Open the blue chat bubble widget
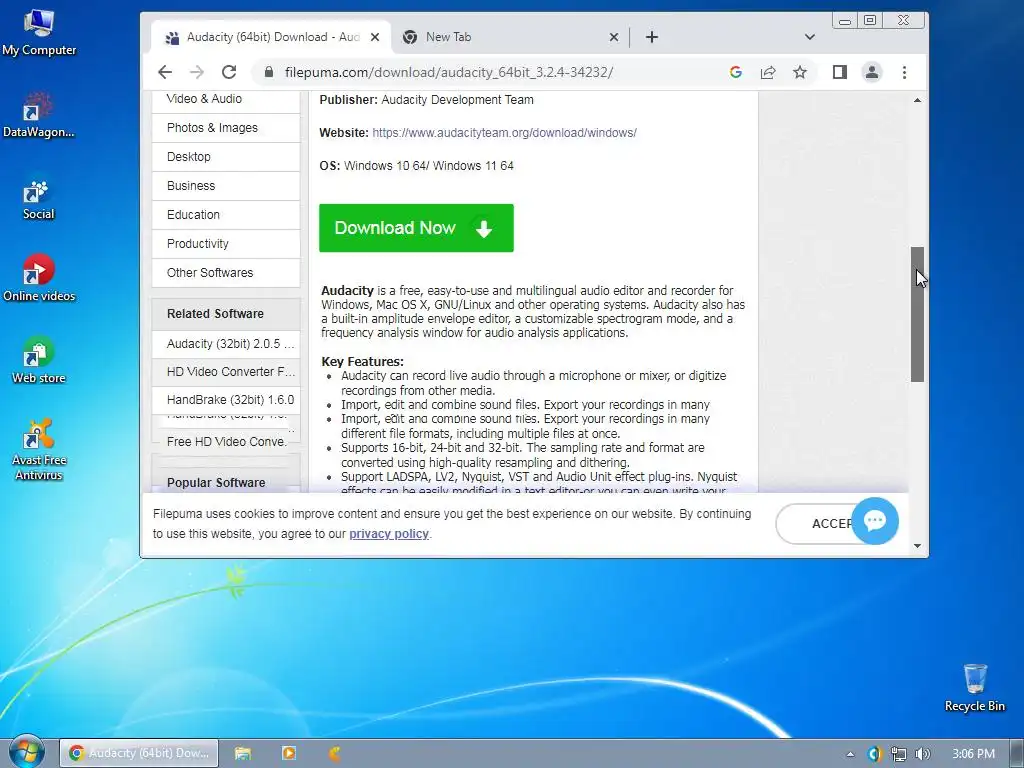Image resolution: width=1024 pixels, height=768 pixels. tap(875, 520)
